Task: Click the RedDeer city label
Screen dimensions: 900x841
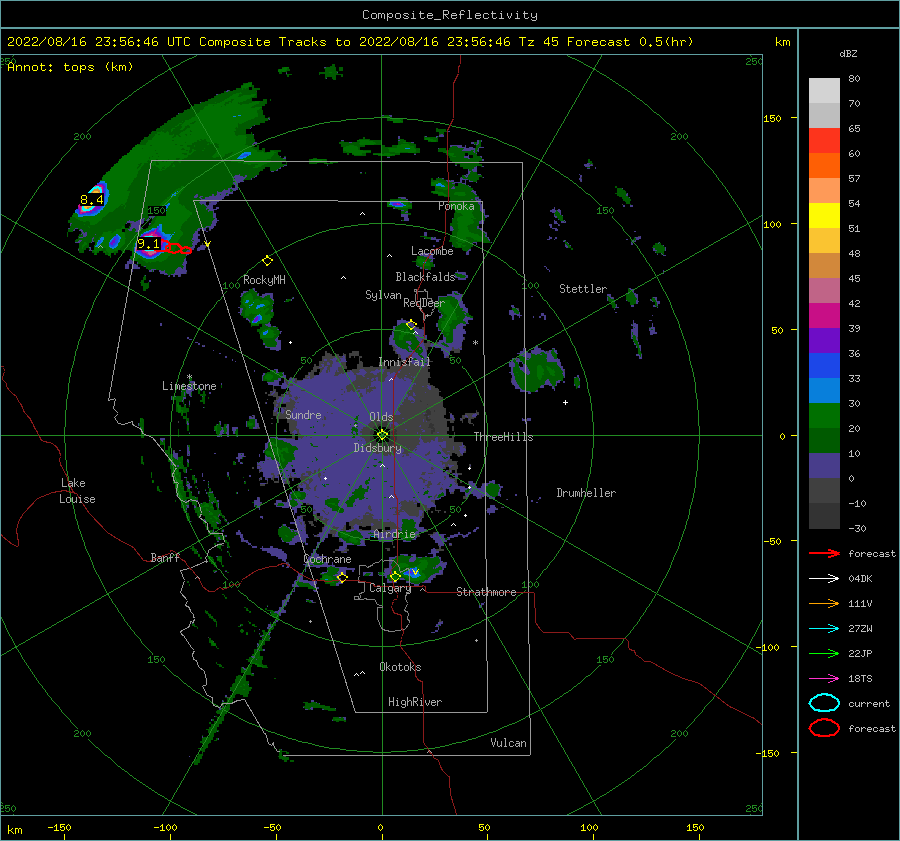Action: click(x=424, y=303)
